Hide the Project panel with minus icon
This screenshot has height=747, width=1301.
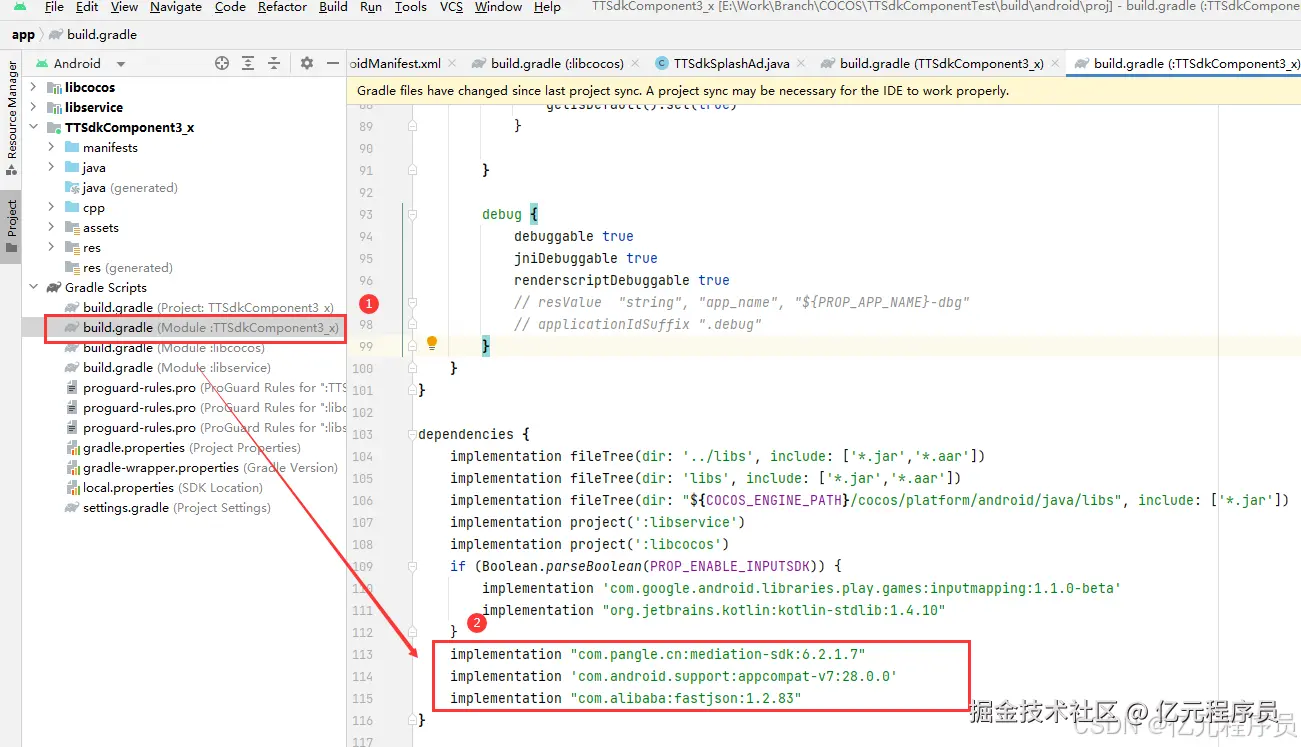(333, 63)
